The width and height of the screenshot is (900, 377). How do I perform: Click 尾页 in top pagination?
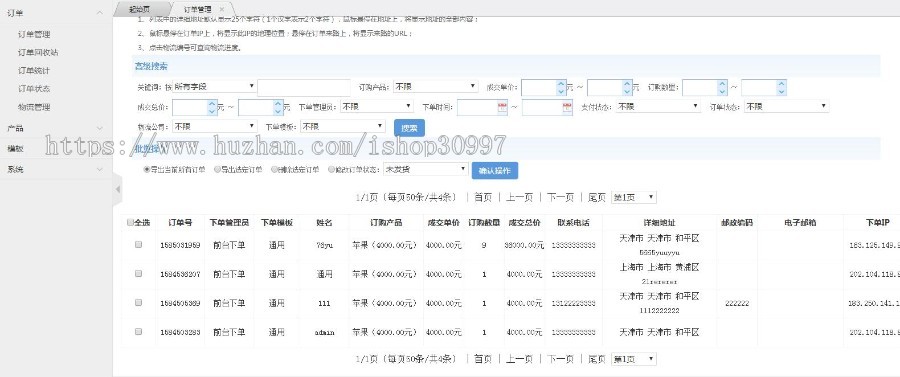click(x=596, y=197)
